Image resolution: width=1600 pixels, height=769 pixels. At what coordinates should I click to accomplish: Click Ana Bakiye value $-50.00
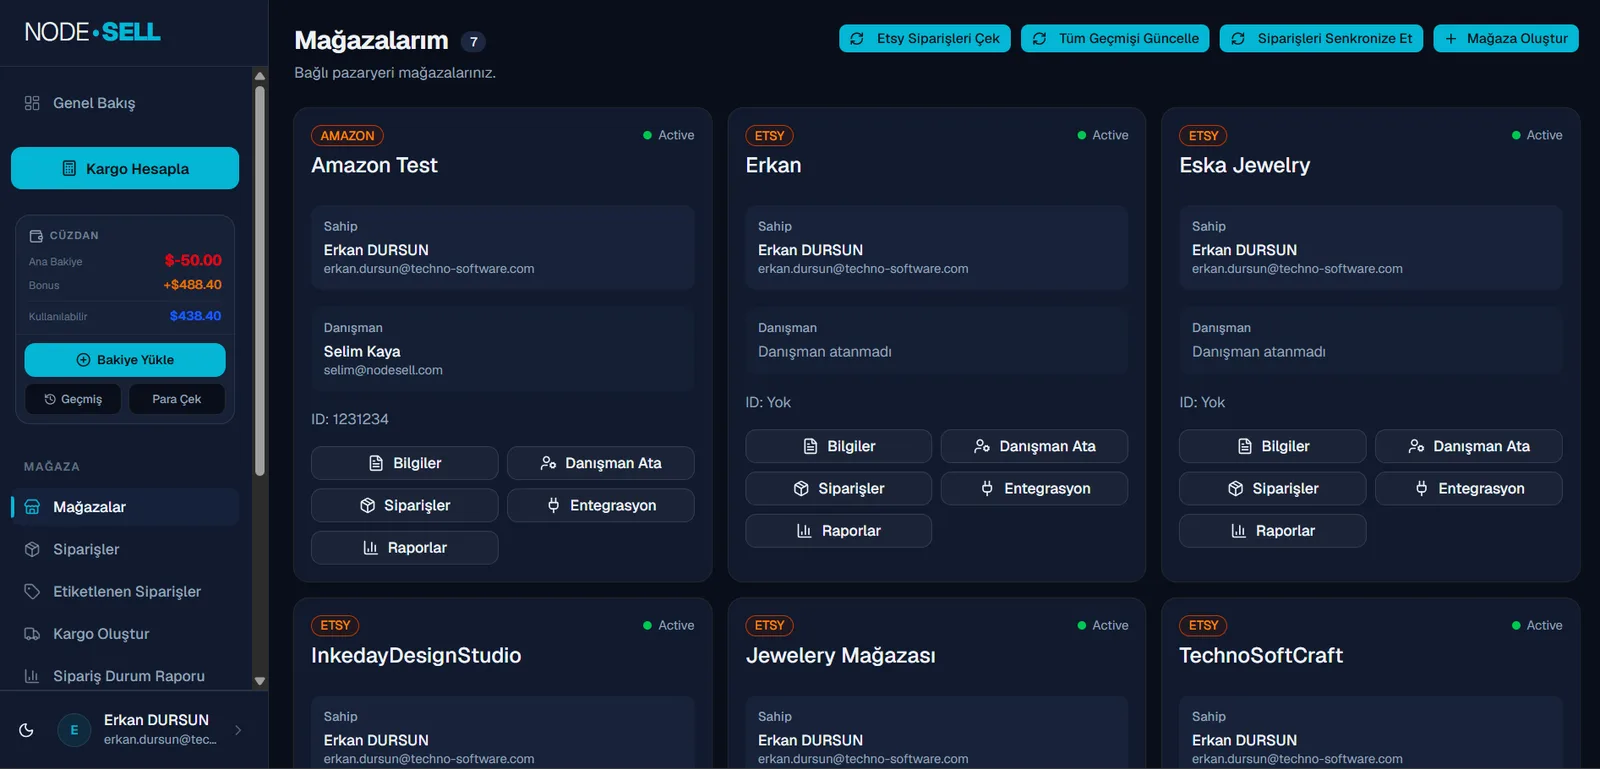click(x=193, y=260)
